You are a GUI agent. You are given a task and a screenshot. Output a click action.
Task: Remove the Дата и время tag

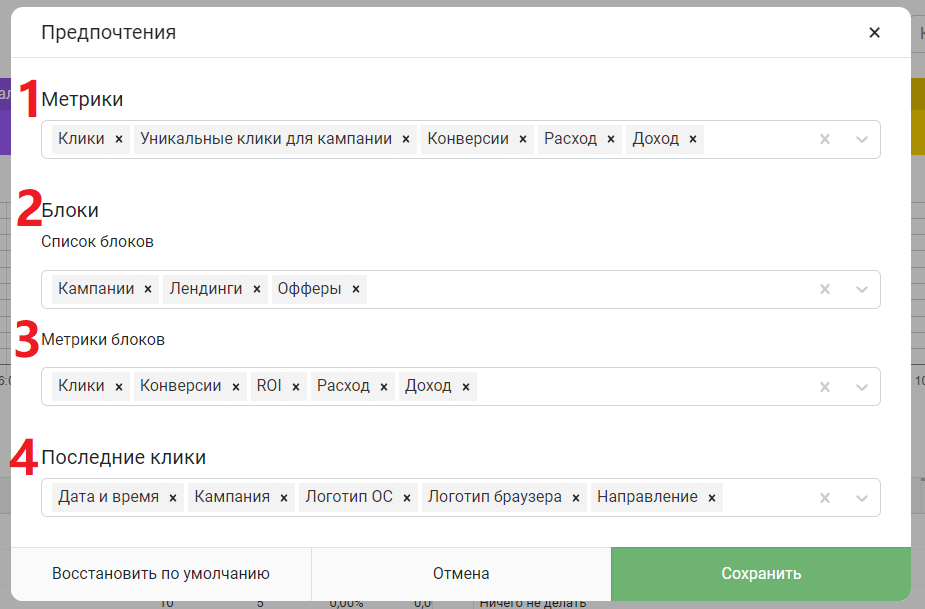(x=173, y=497)
